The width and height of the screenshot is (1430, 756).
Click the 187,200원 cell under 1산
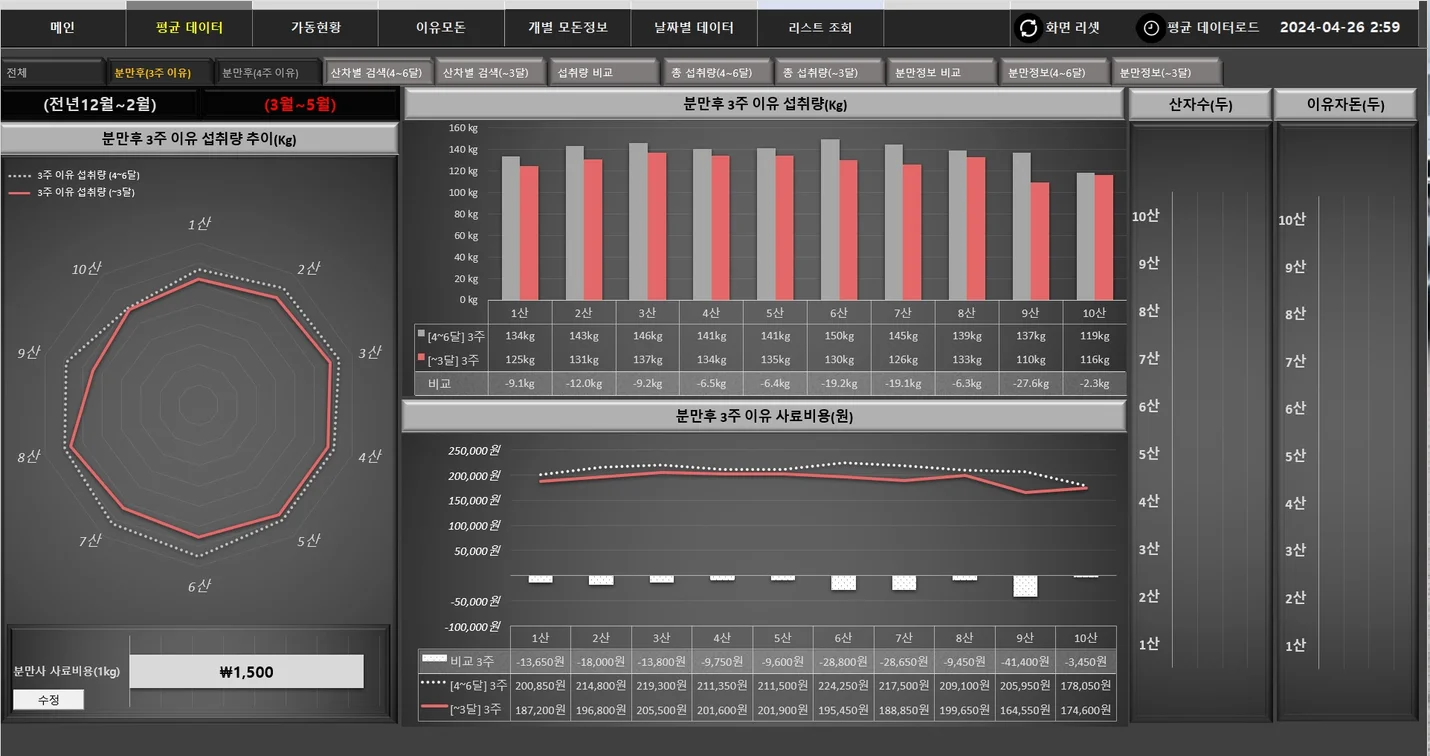(x=540, y=710)
